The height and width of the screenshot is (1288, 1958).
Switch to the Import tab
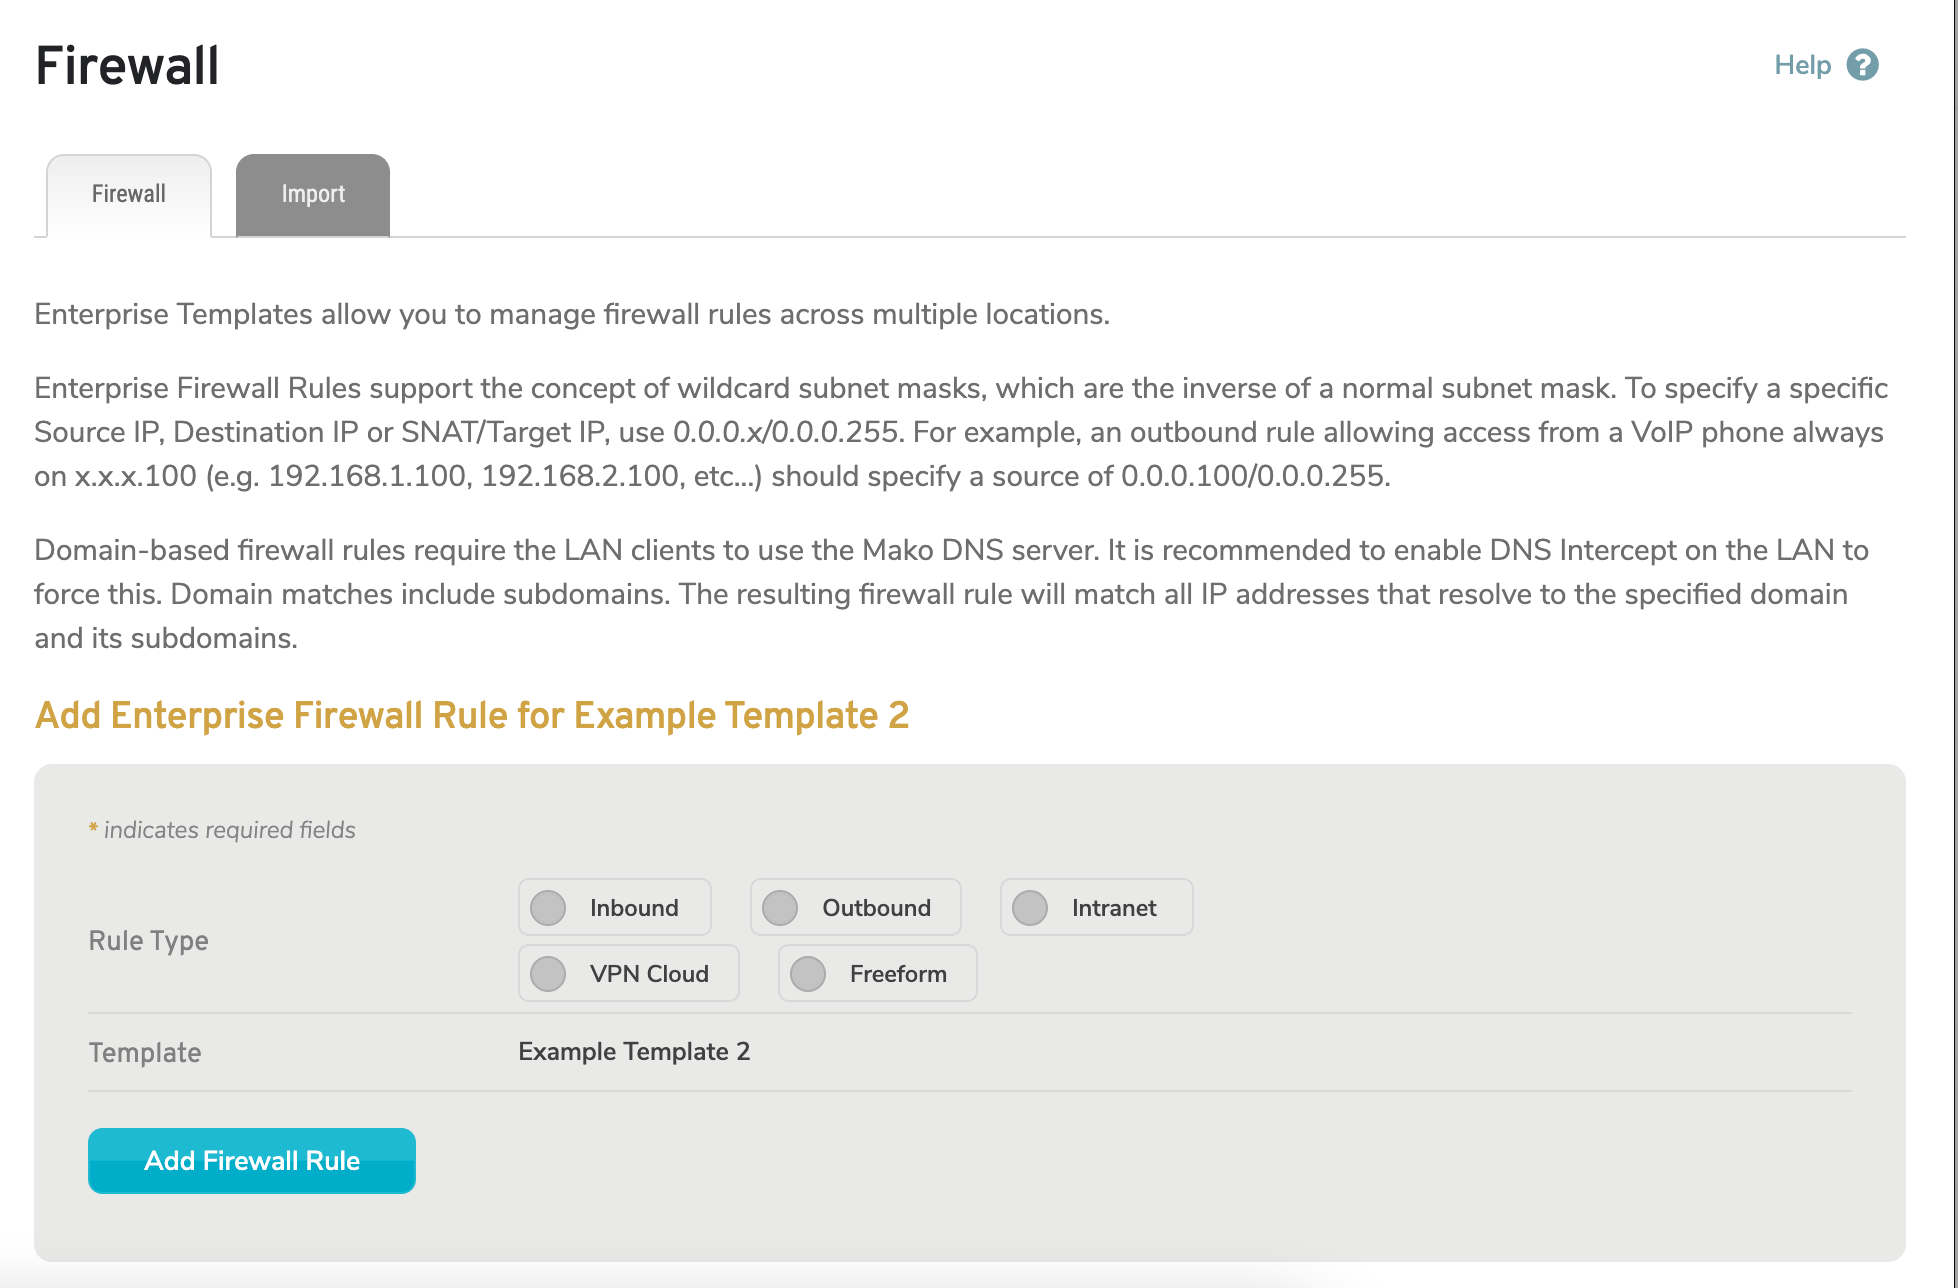click(x=312, y=194)
